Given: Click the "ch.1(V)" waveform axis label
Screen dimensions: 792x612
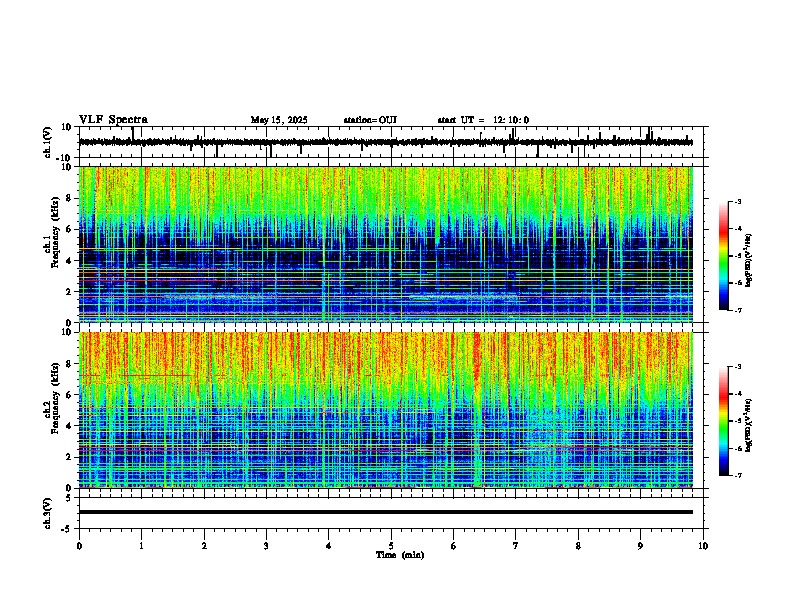Looking at the screenshot, I should (x=48, y=142).
